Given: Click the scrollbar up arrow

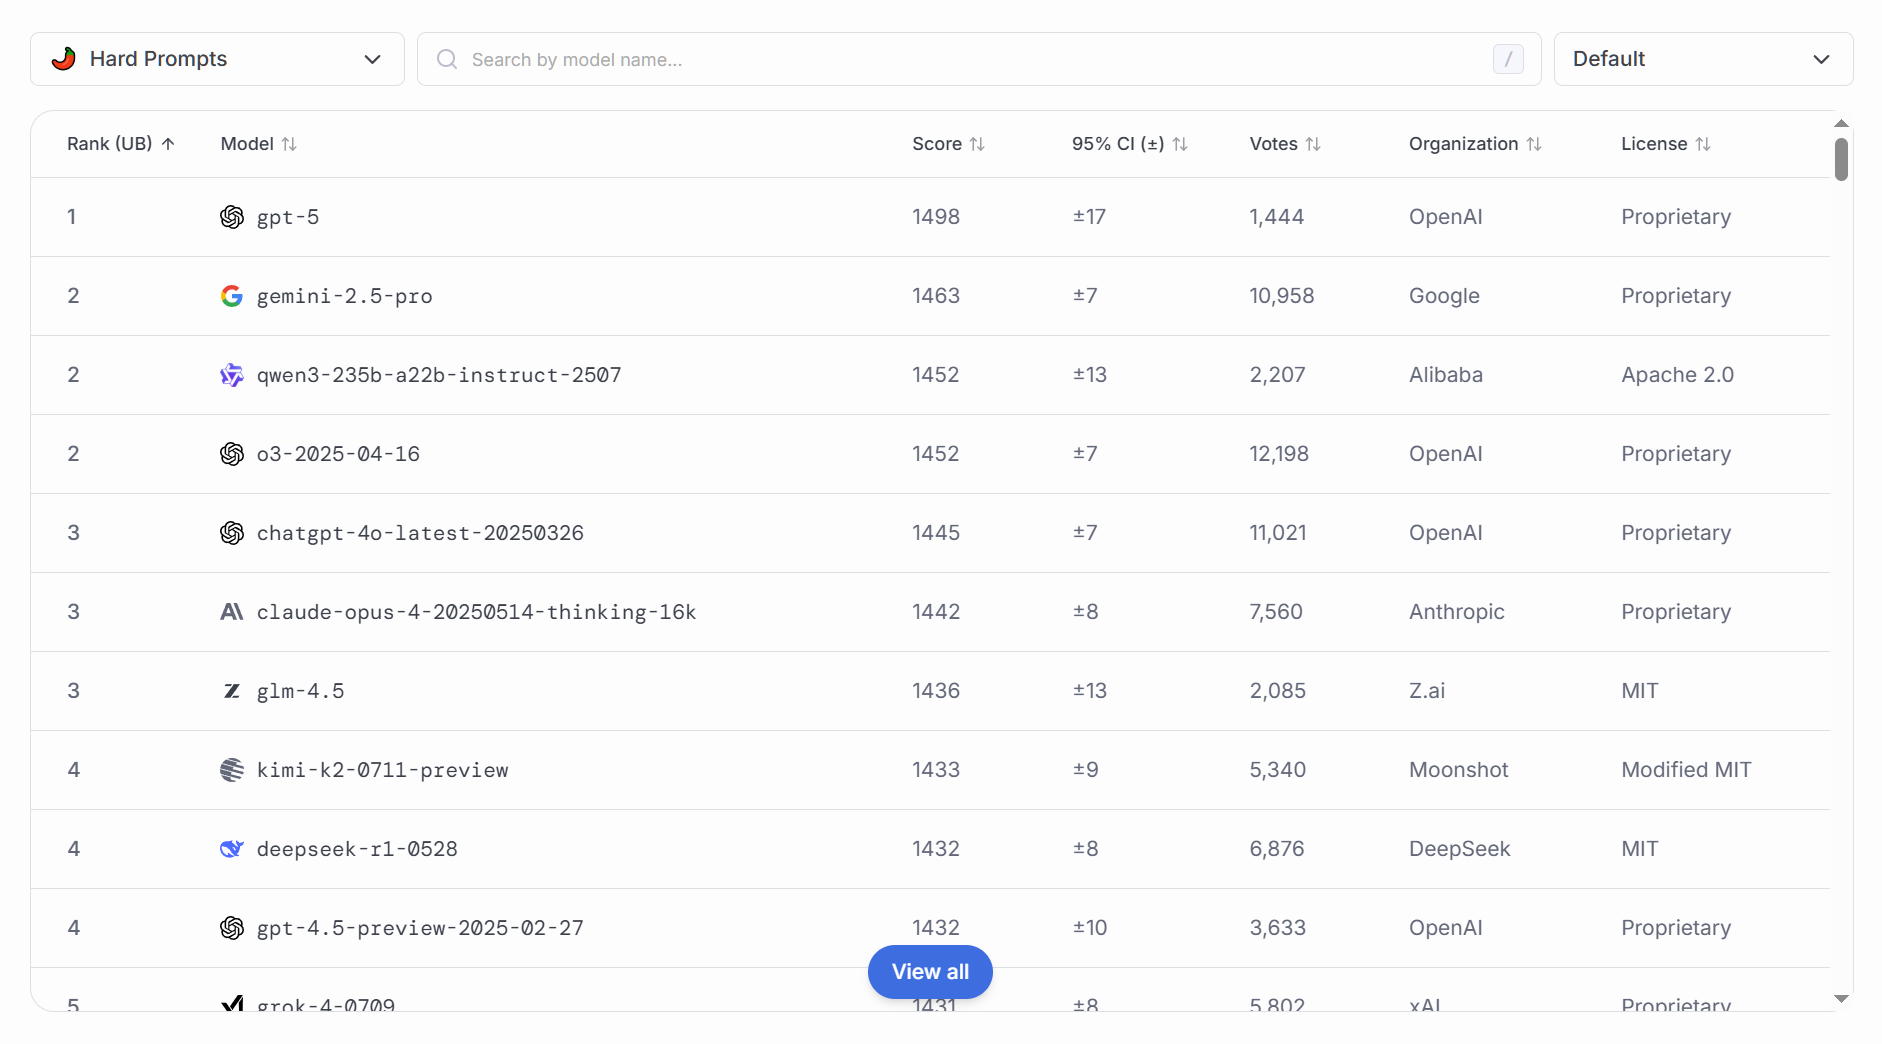Looking at the screenshot, I should 1841,123.
